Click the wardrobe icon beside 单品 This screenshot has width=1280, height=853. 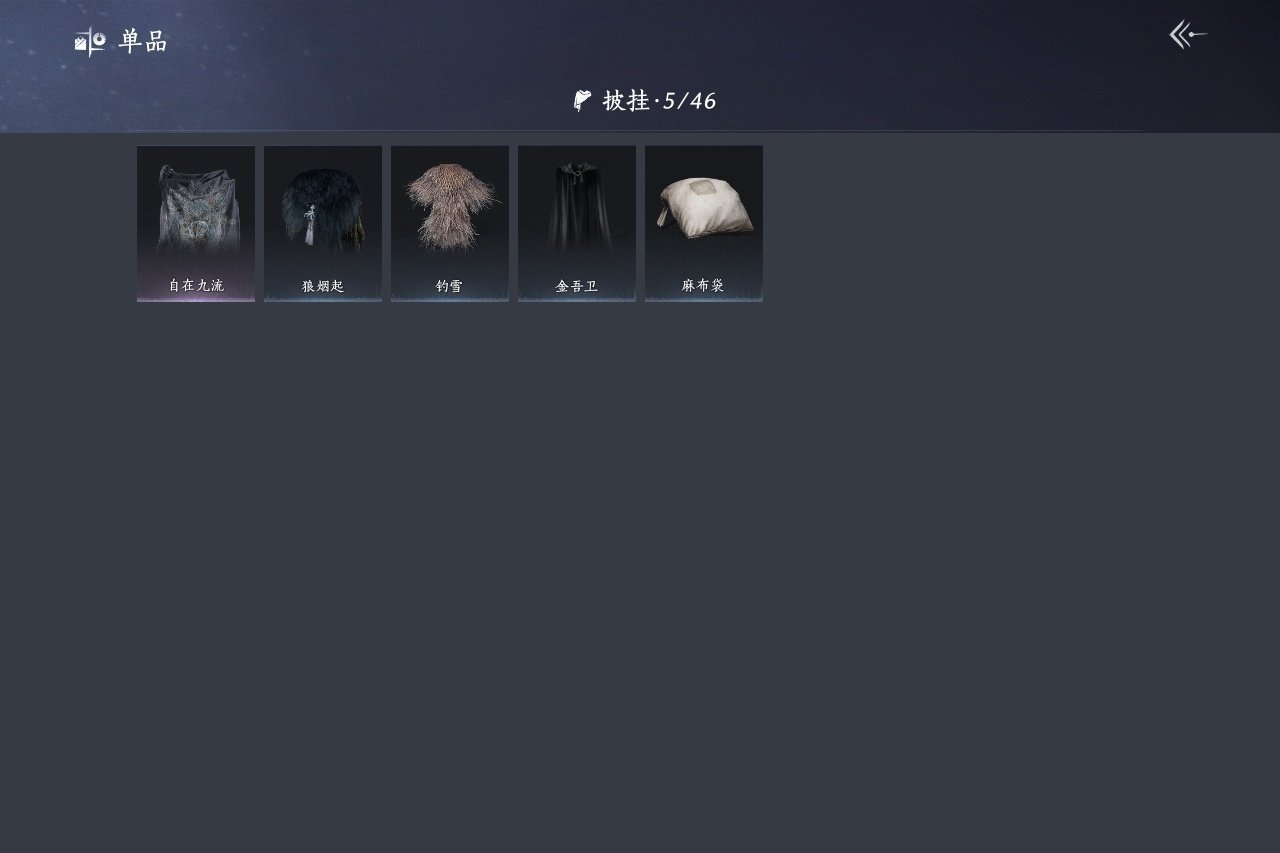pos(90,41)
